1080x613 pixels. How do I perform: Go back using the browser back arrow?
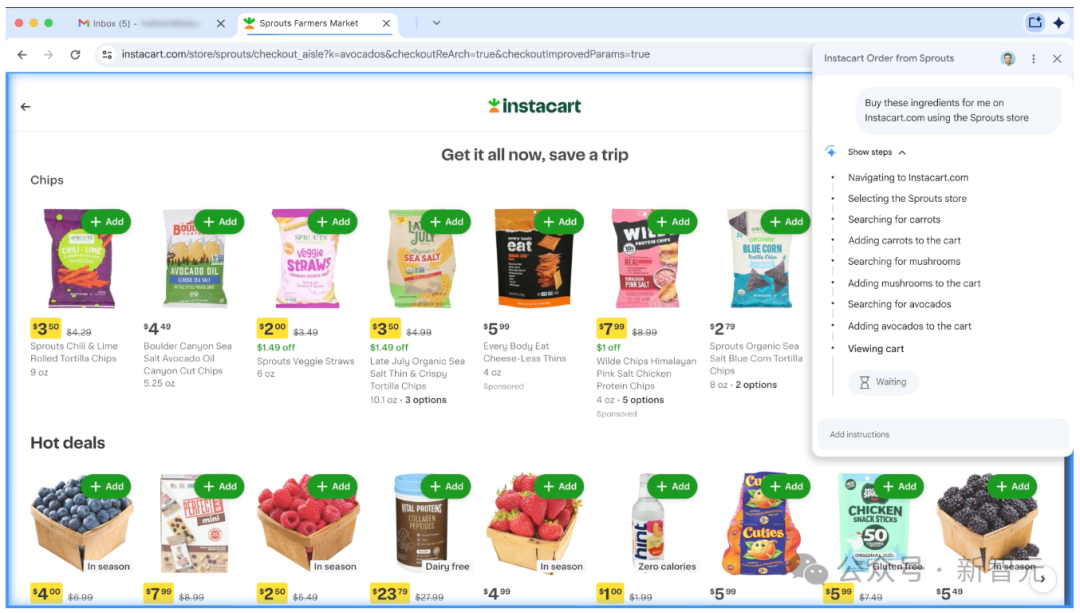[x=22, y=54]
